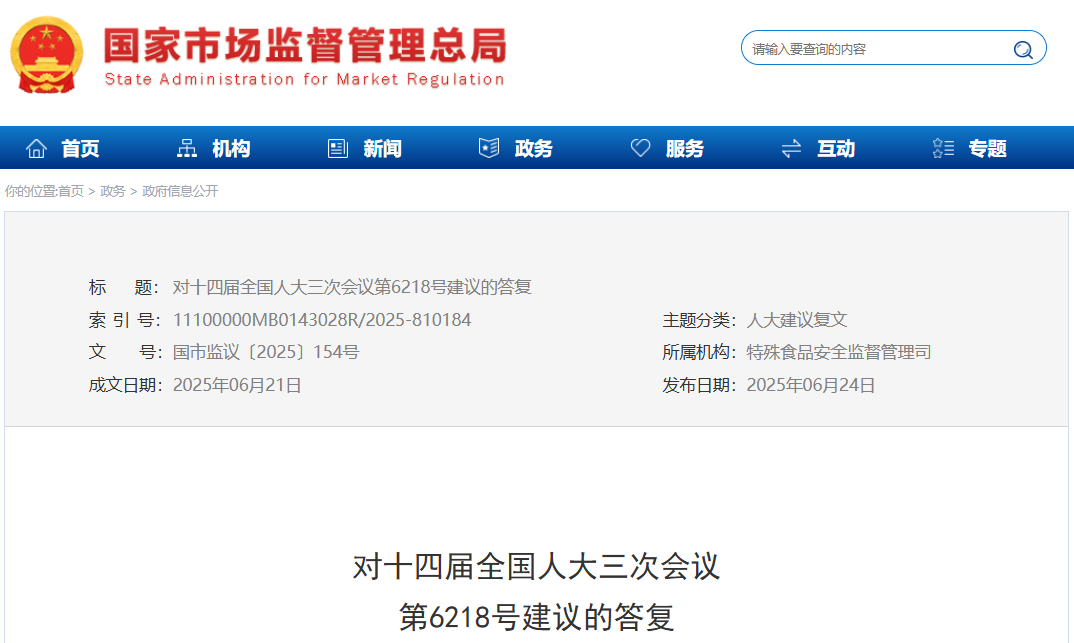This screenshot has width=1074, height=643.
Task: Click the organization chart icon beside 机构
Action: pos(187,149)
